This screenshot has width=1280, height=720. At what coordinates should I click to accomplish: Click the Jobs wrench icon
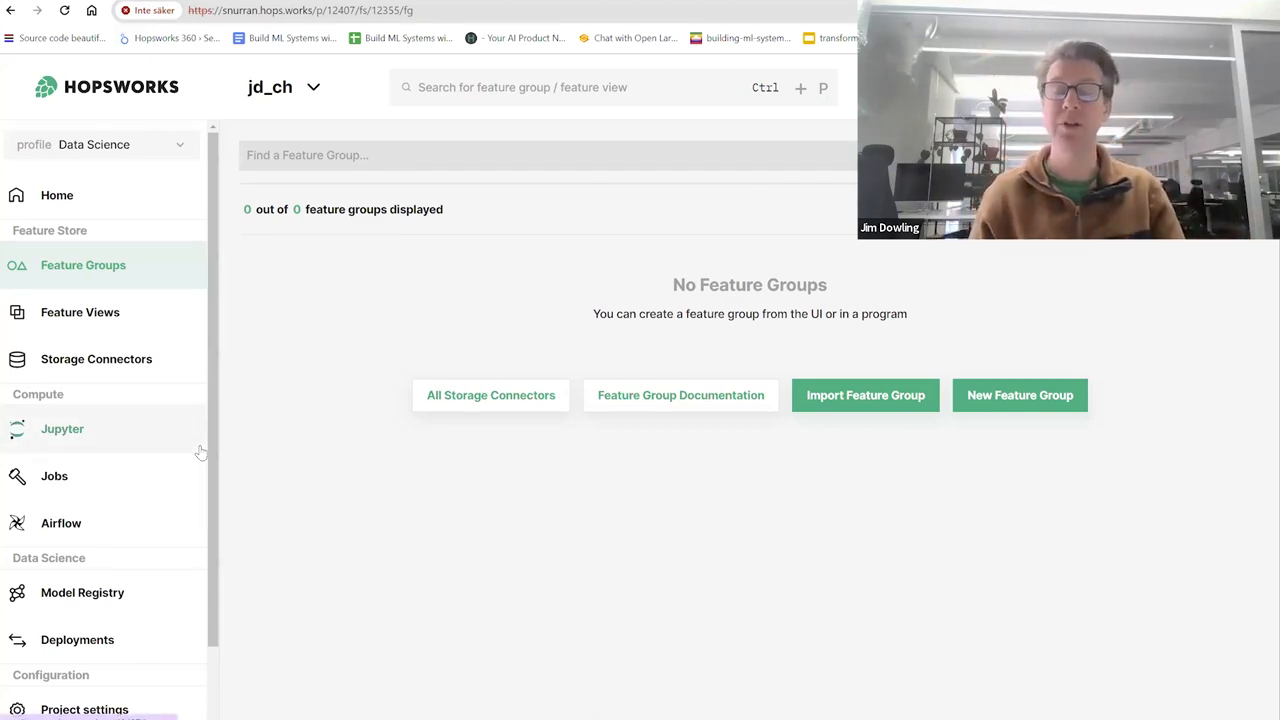point(17,476)
